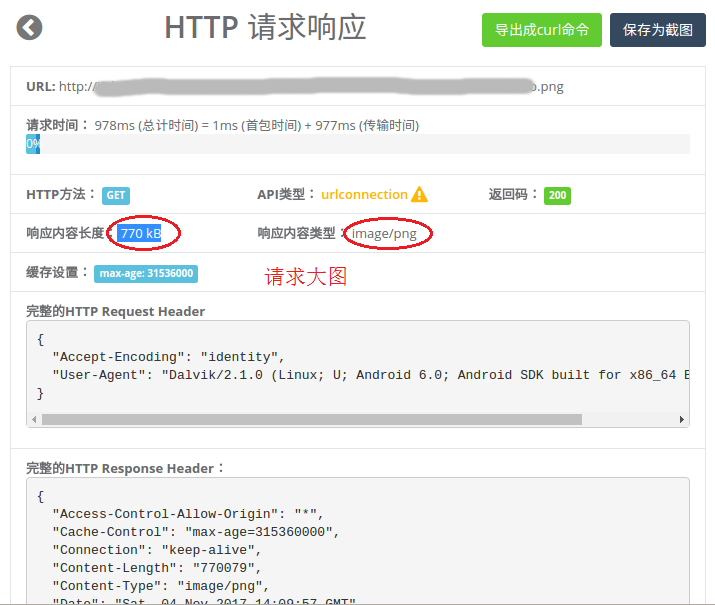The width and height of the screenshot is (715, 605).
Task: Click the image/png content type value
Action: pos(384,234)
